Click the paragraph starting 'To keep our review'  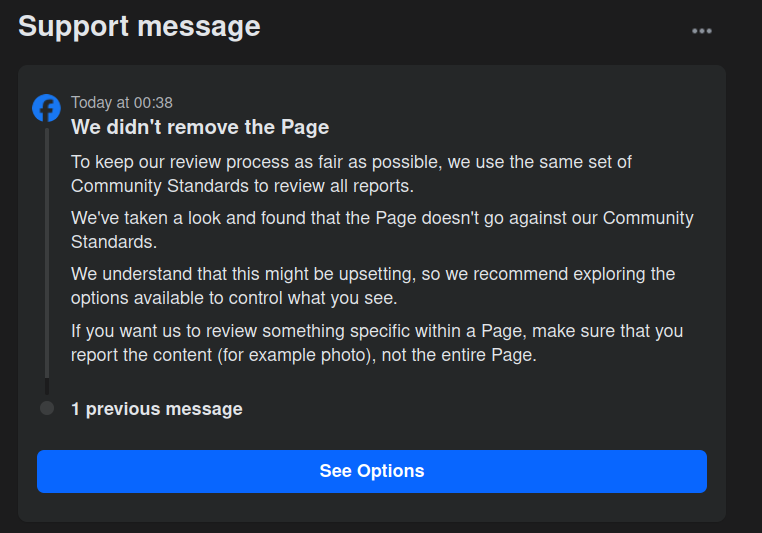pos(351,174)
